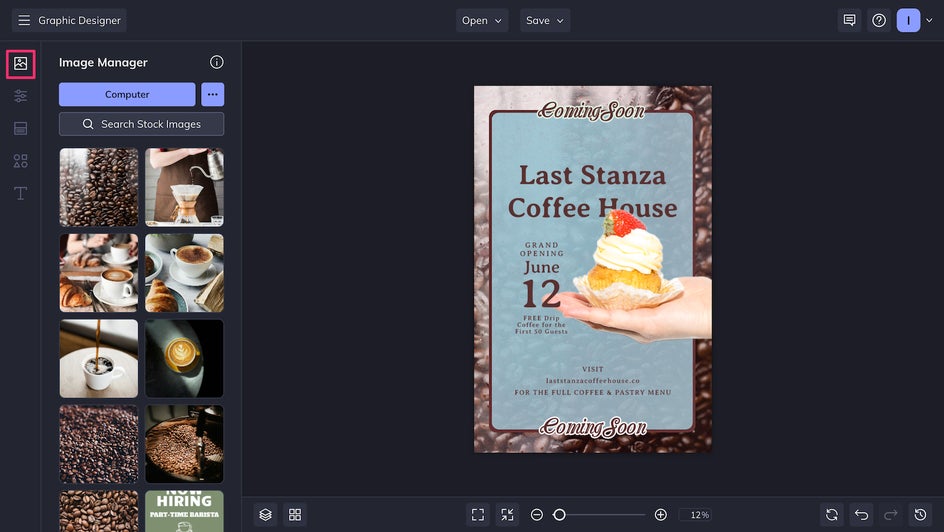944x532 pixels.
Task: Select the VISIT text on the poster
Action: click(592, 369)
